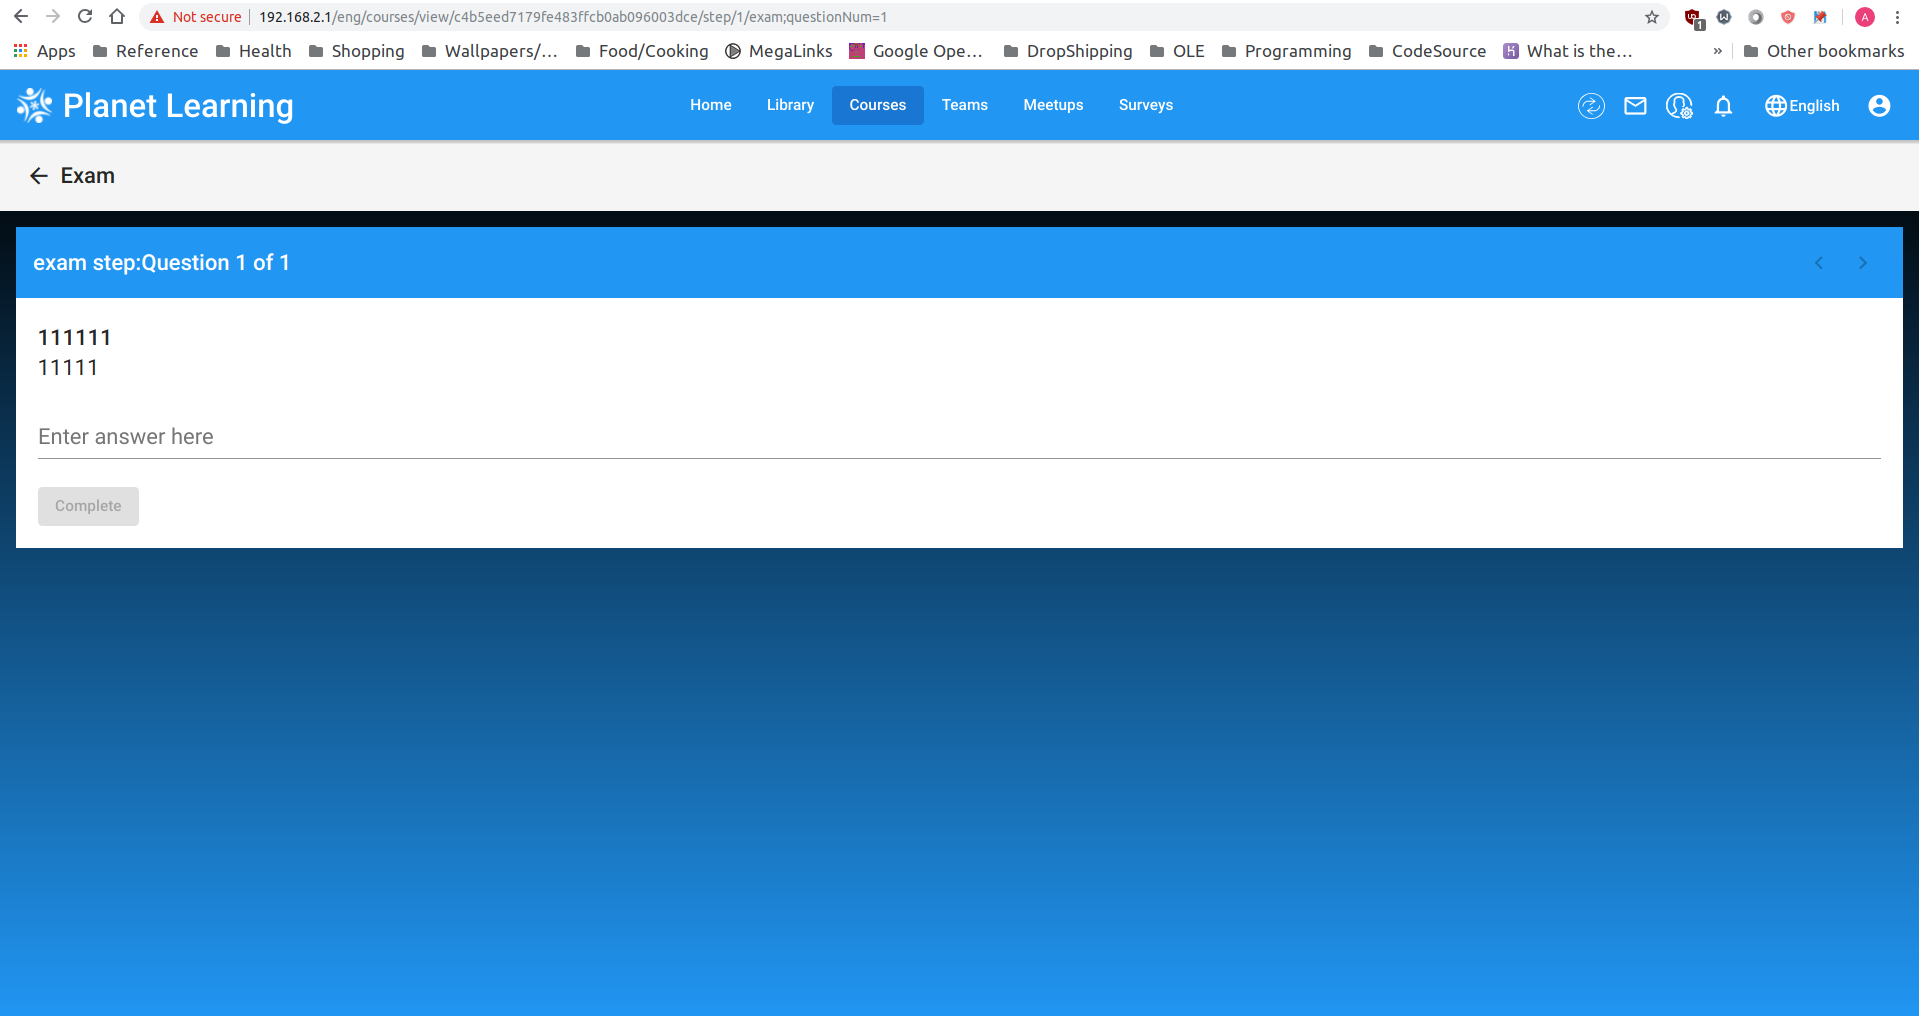Bookmark the page with the star icon
Viewport: 1919px width, 1016px height.
click(x=1652, y=17)
